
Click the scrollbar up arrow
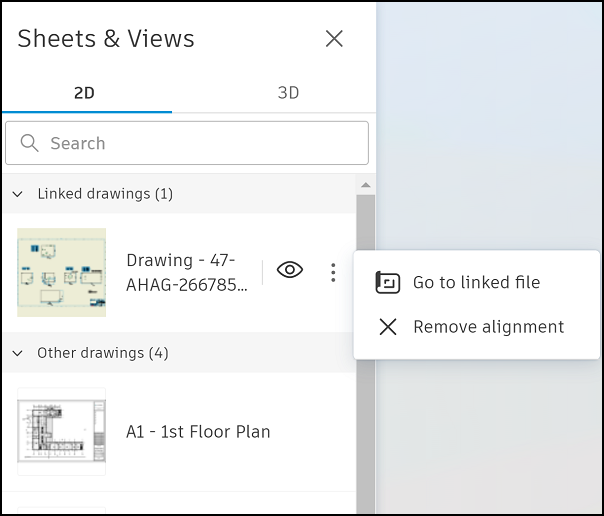coord(366,186)
